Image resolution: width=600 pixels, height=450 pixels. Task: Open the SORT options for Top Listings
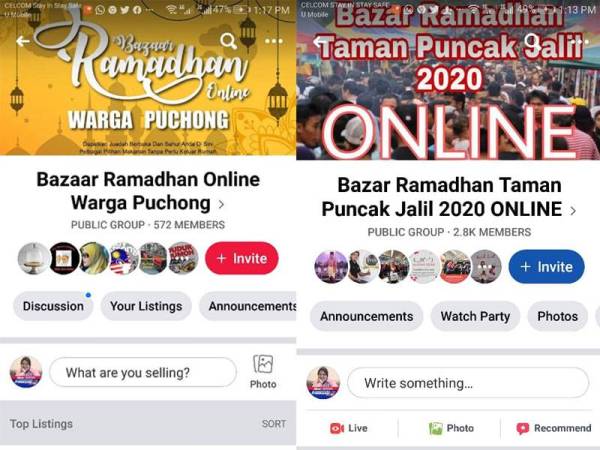pyautogui.click(x=274, y=424)
